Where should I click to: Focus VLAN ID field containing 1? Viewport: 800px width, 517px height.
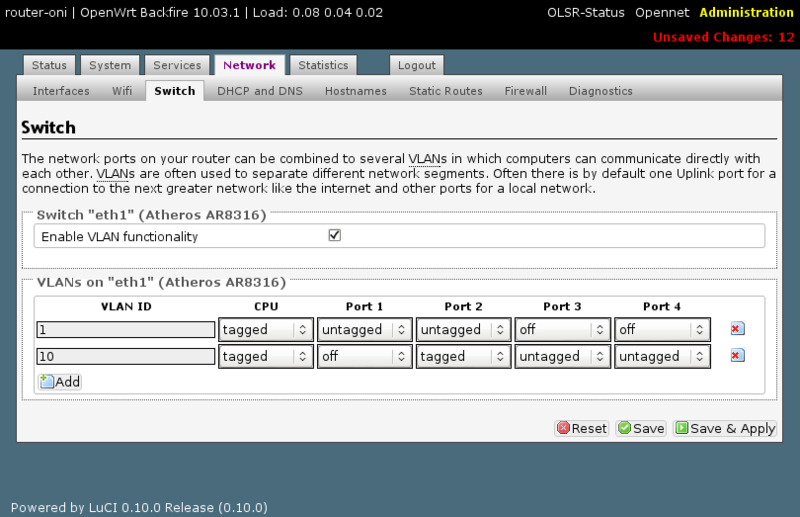[x=126, y=329]
